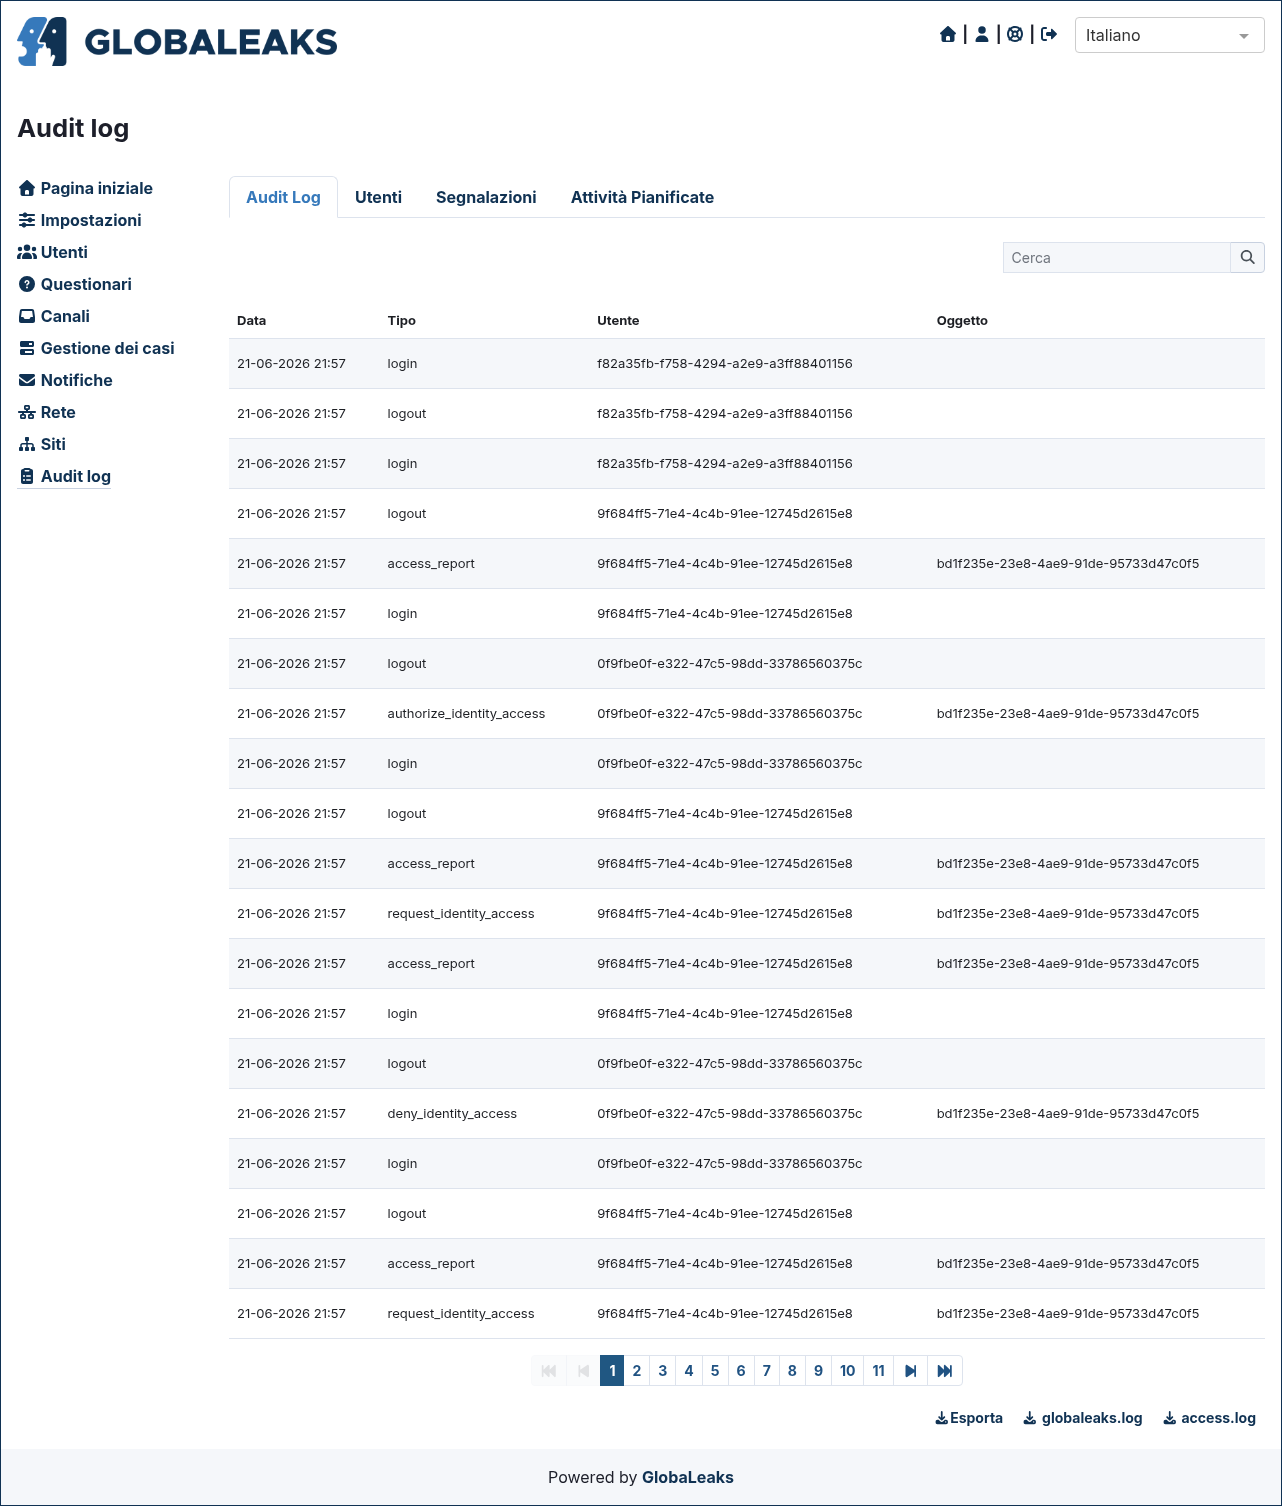Go to page 3 of results
Viewport: 1282px width, 1506px height.
(663, 1371)
